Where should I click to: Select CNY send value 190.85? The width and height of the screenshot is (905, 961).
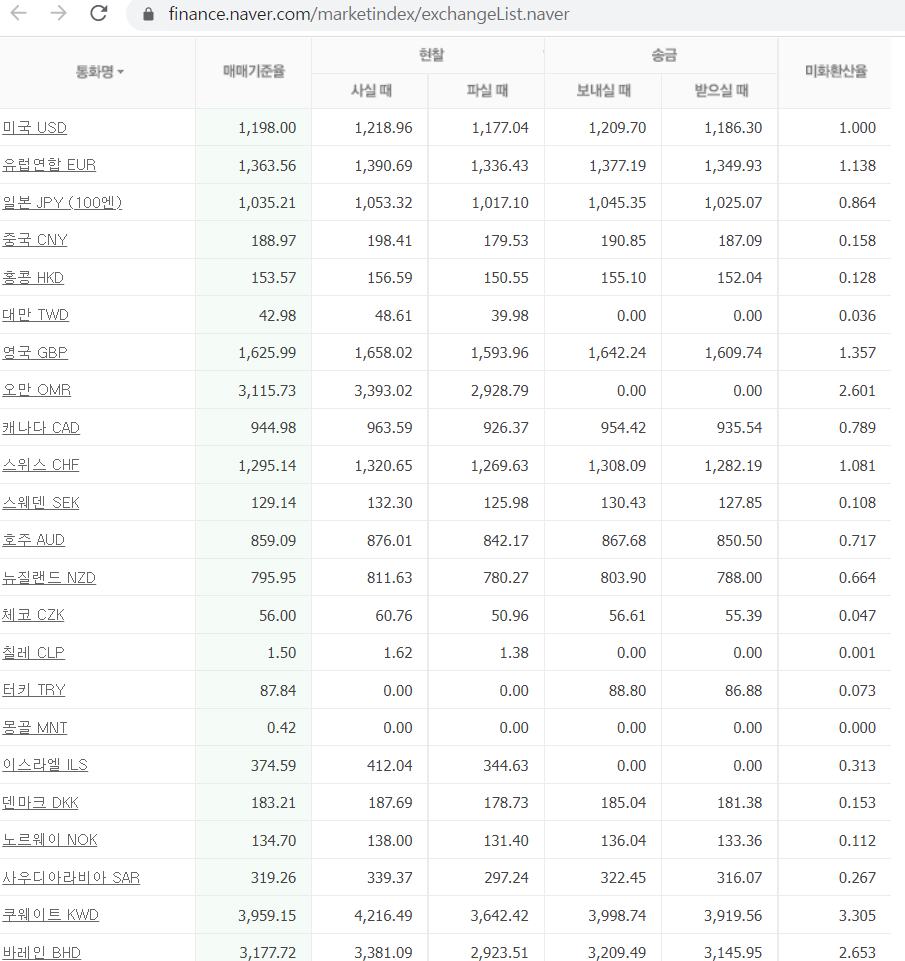click(623, 240)
